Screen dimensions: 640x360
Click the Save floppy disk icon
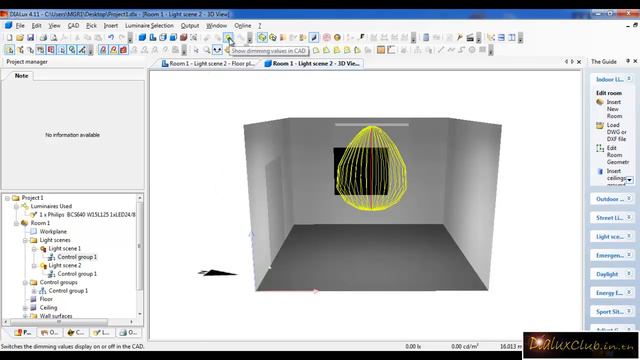click(x=30, y=38)
